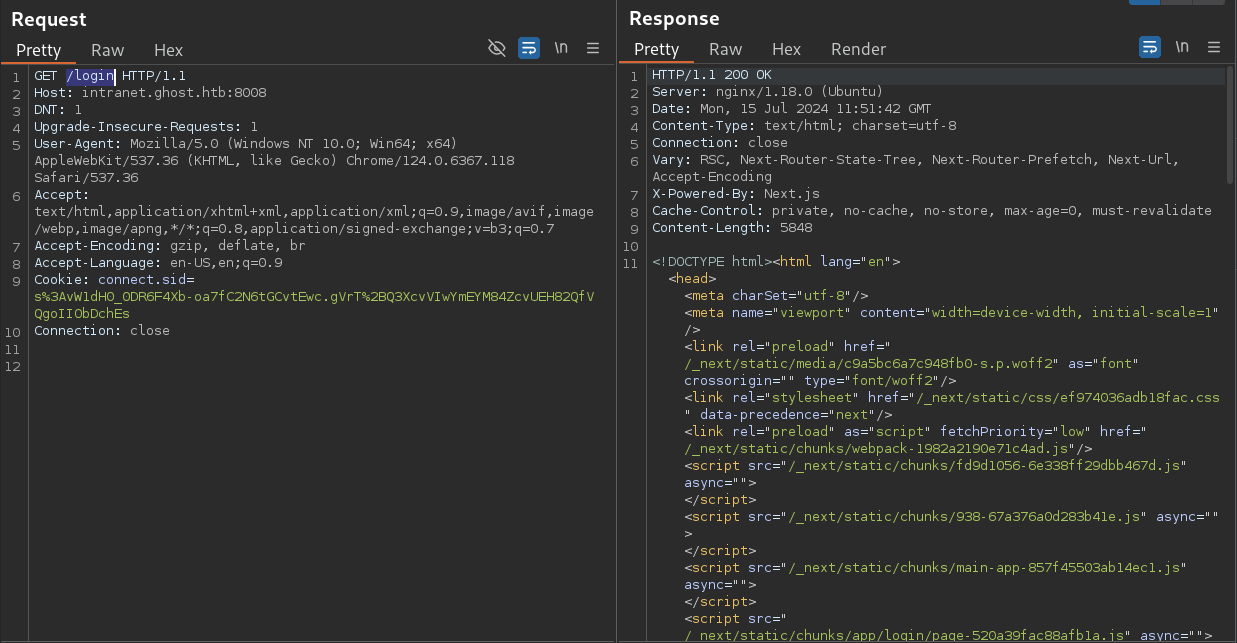Click the woff2 font preload href

click(x=870, y=364)
